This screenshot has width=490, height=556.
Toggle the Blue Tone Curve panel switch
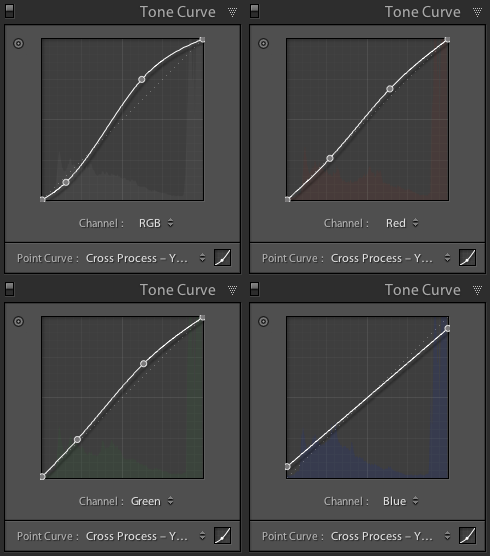tap(255, 289)
